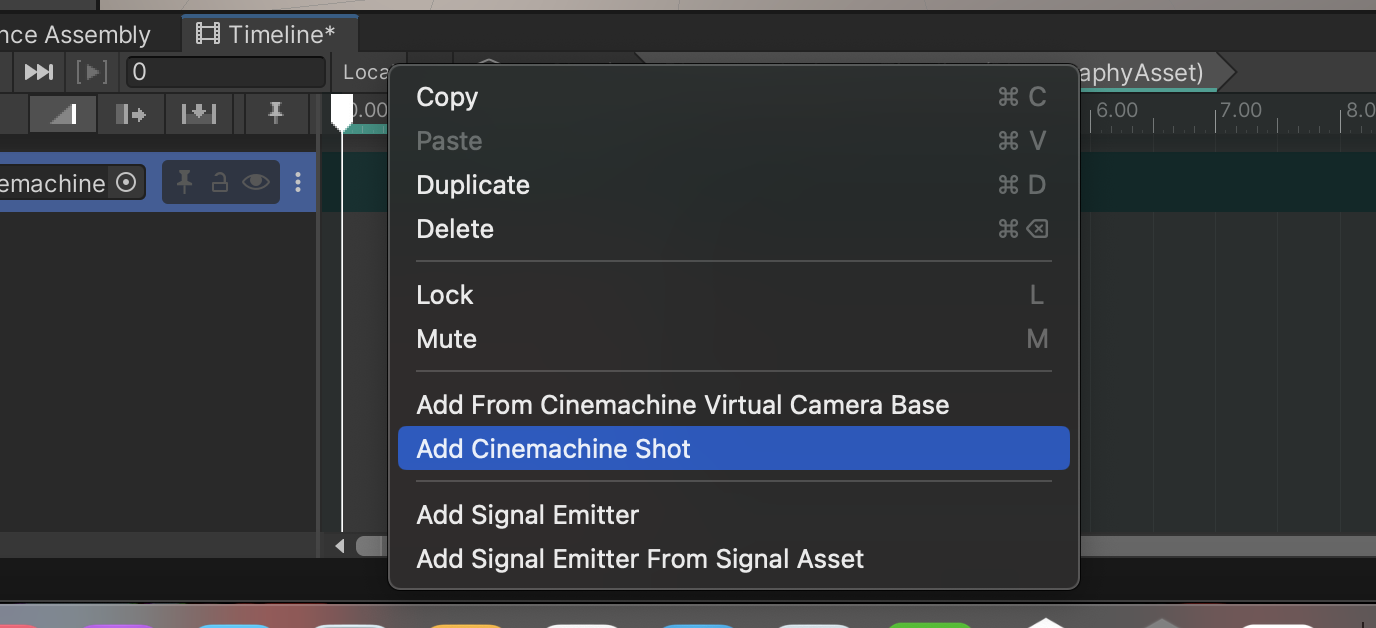Switch to the Timeline tab
This screenshot has height=628, width=1376.
(x=267, y=35)
